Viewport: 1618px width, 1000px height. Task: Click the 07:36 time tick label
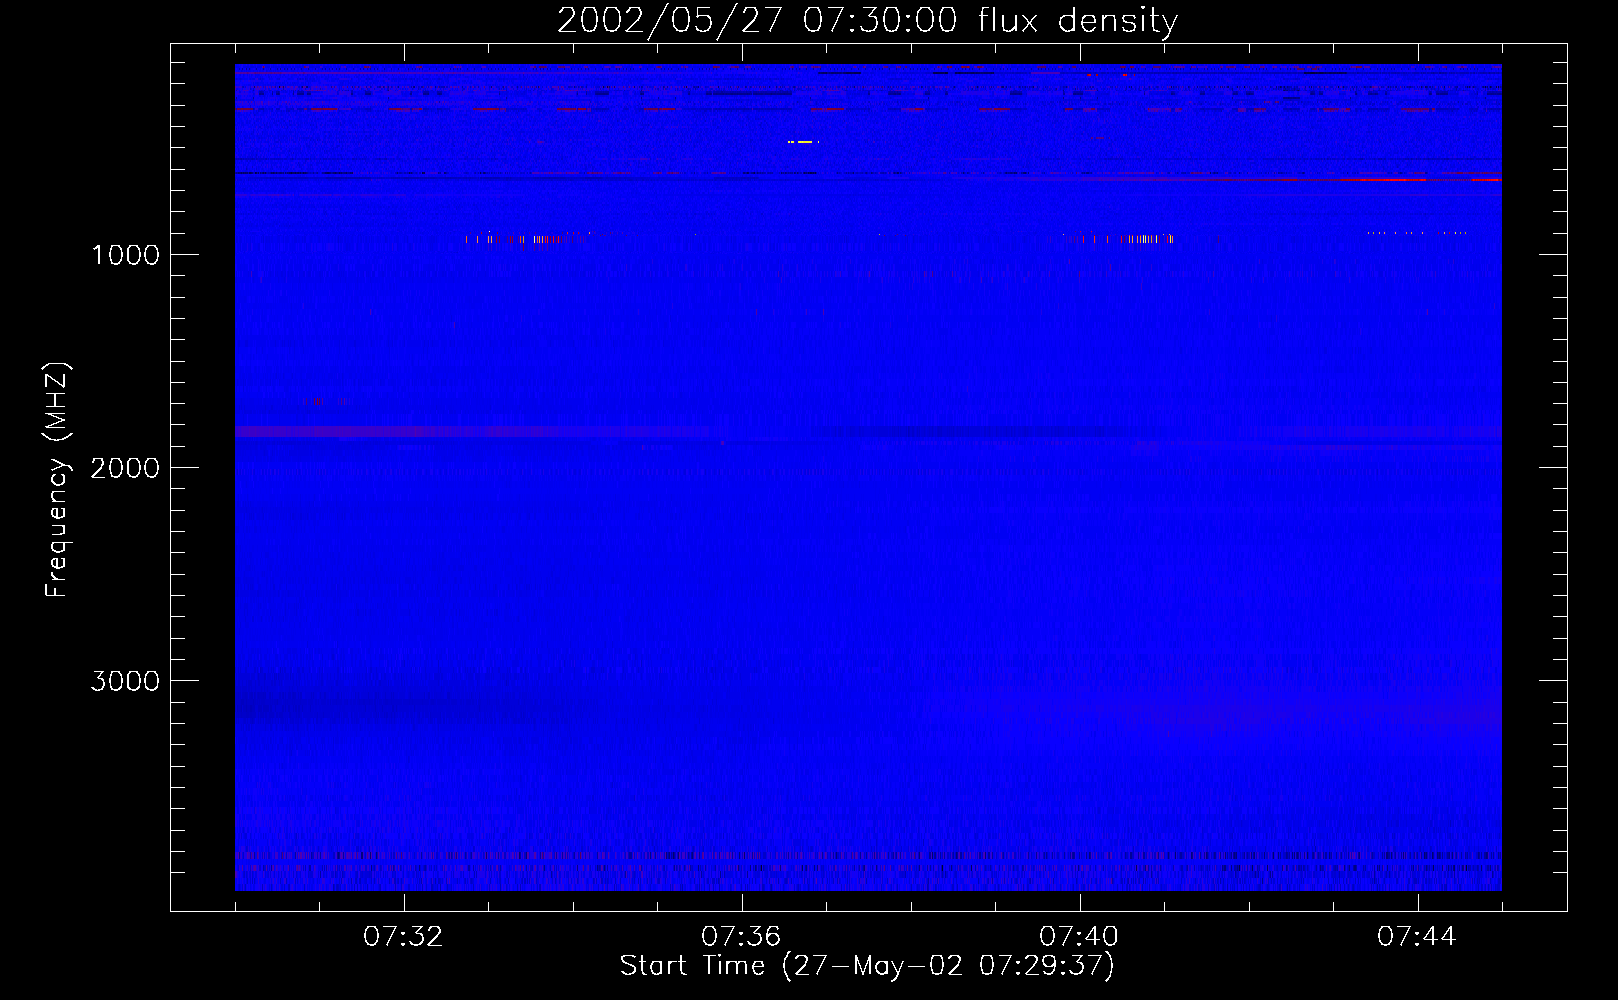click(741, 937)
